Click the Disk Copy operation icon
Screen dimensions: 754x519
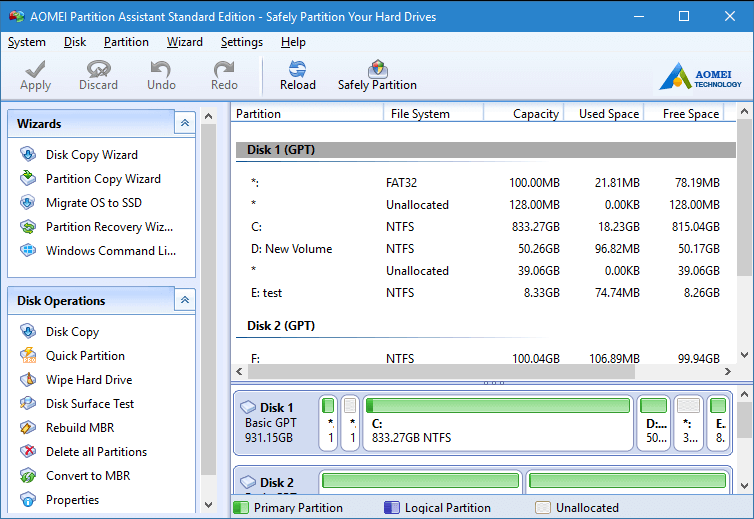28,331
